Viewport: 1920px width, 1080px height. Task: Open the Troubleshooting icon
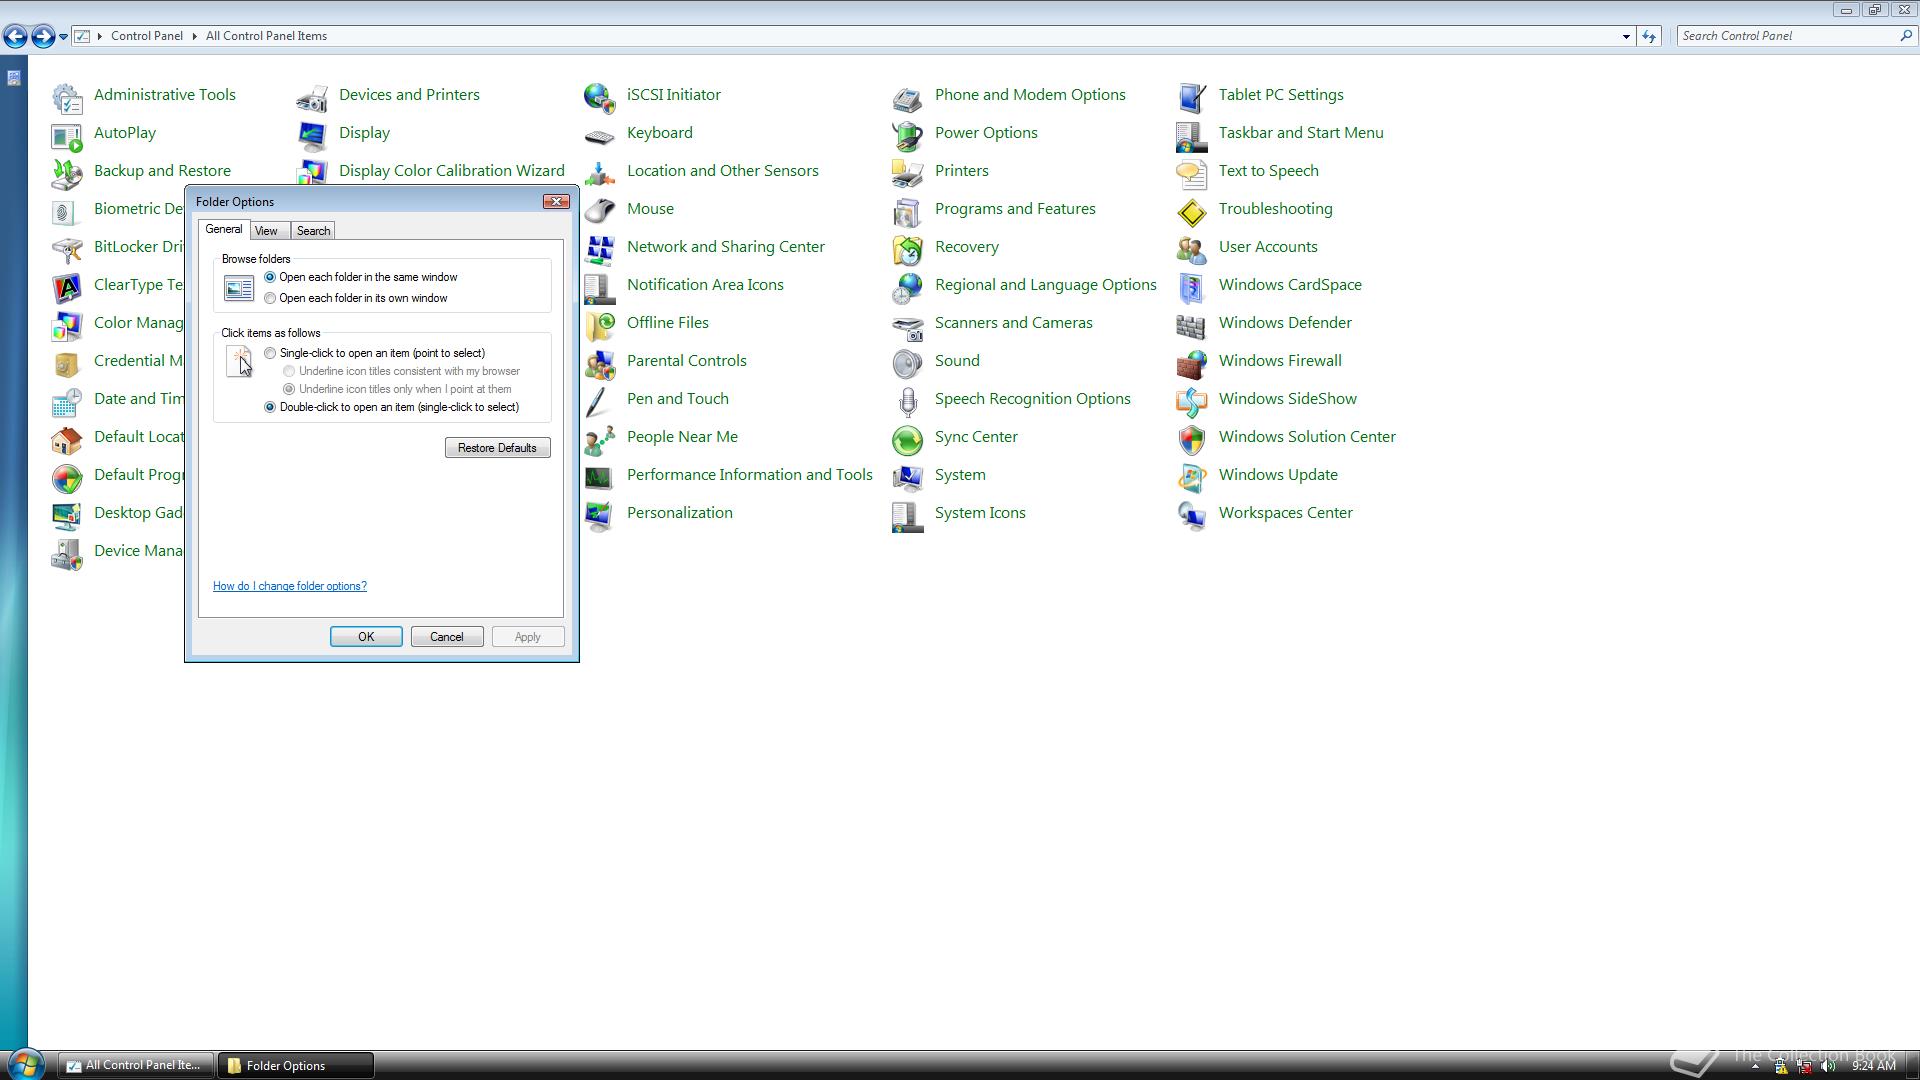pyautogui.click(x=1192, y=211)
